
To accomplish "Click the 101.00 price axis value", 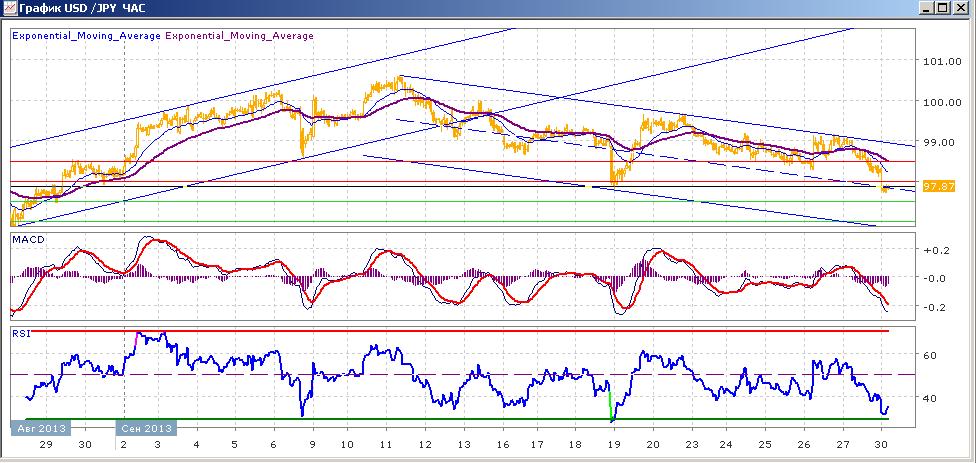I will pos(941,61).
